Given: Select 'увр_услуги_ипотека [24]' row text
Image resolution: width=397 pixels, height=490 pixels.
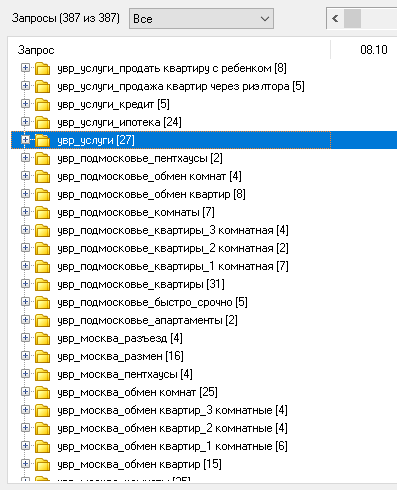Looking at the screenshot, I should (119, 122).
